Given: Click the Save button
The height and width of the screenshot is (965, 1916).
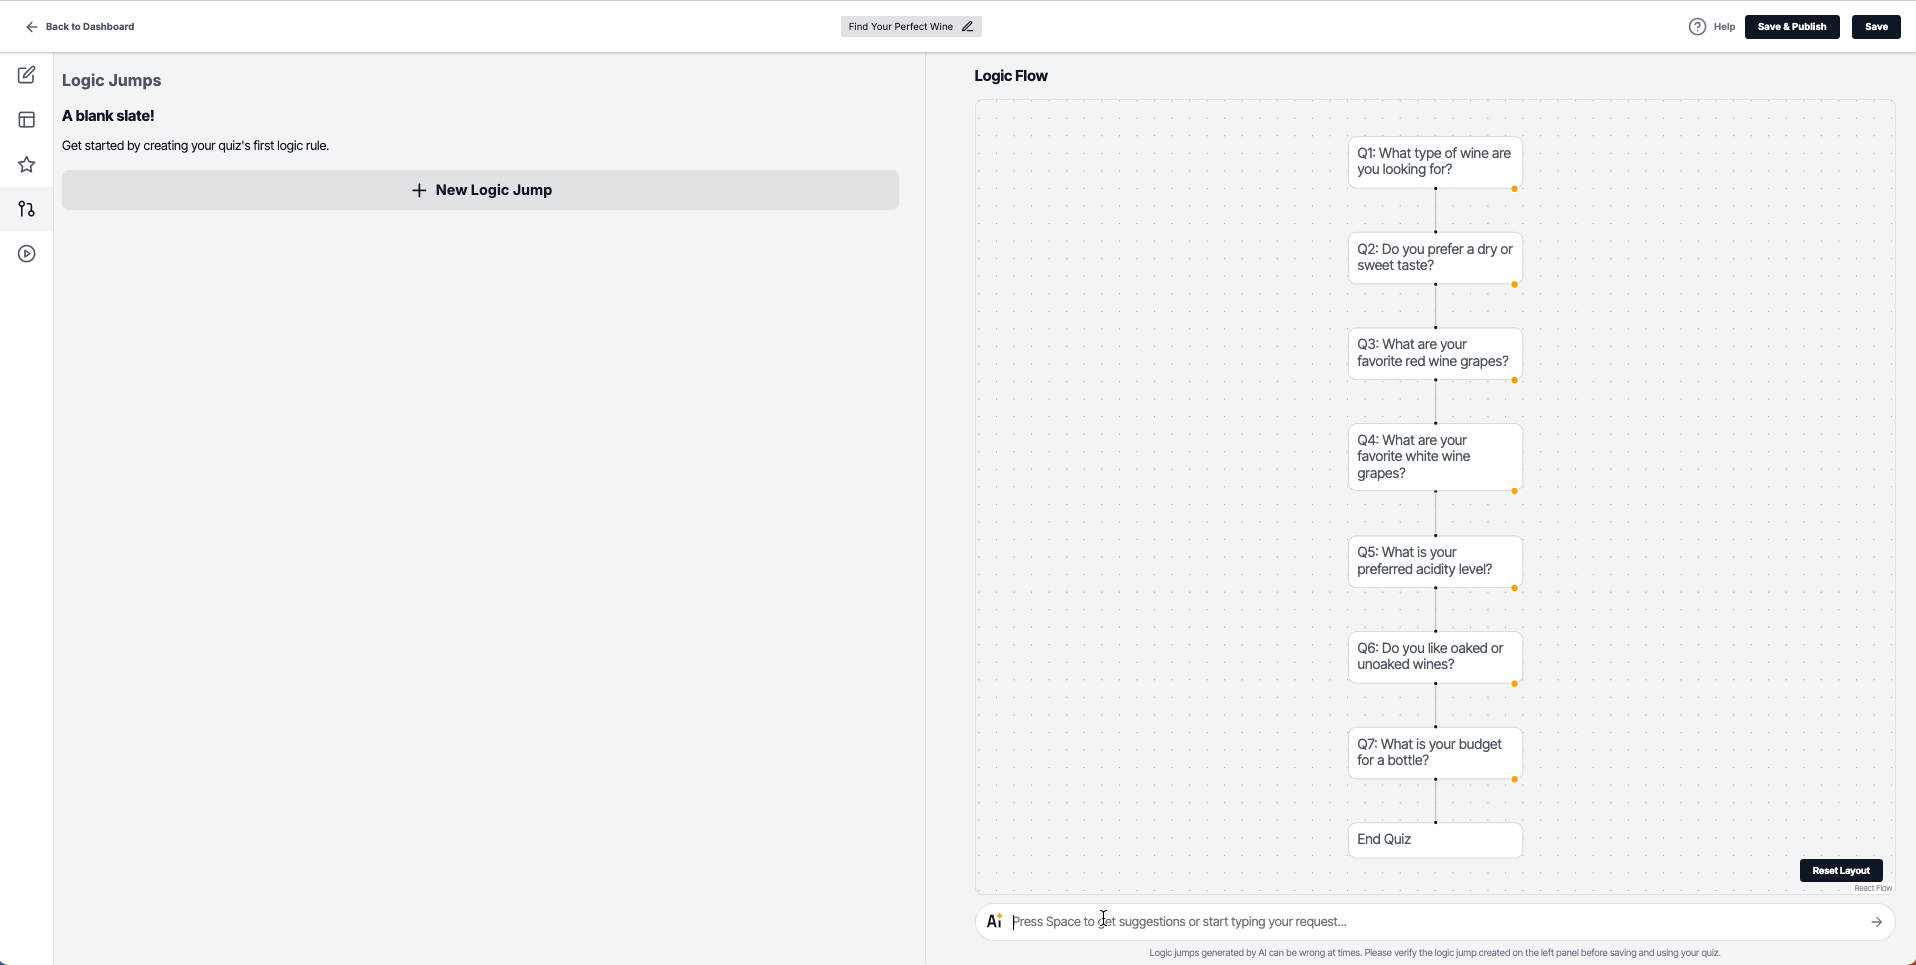Looking at the screenshot, I should point(1876,27).
